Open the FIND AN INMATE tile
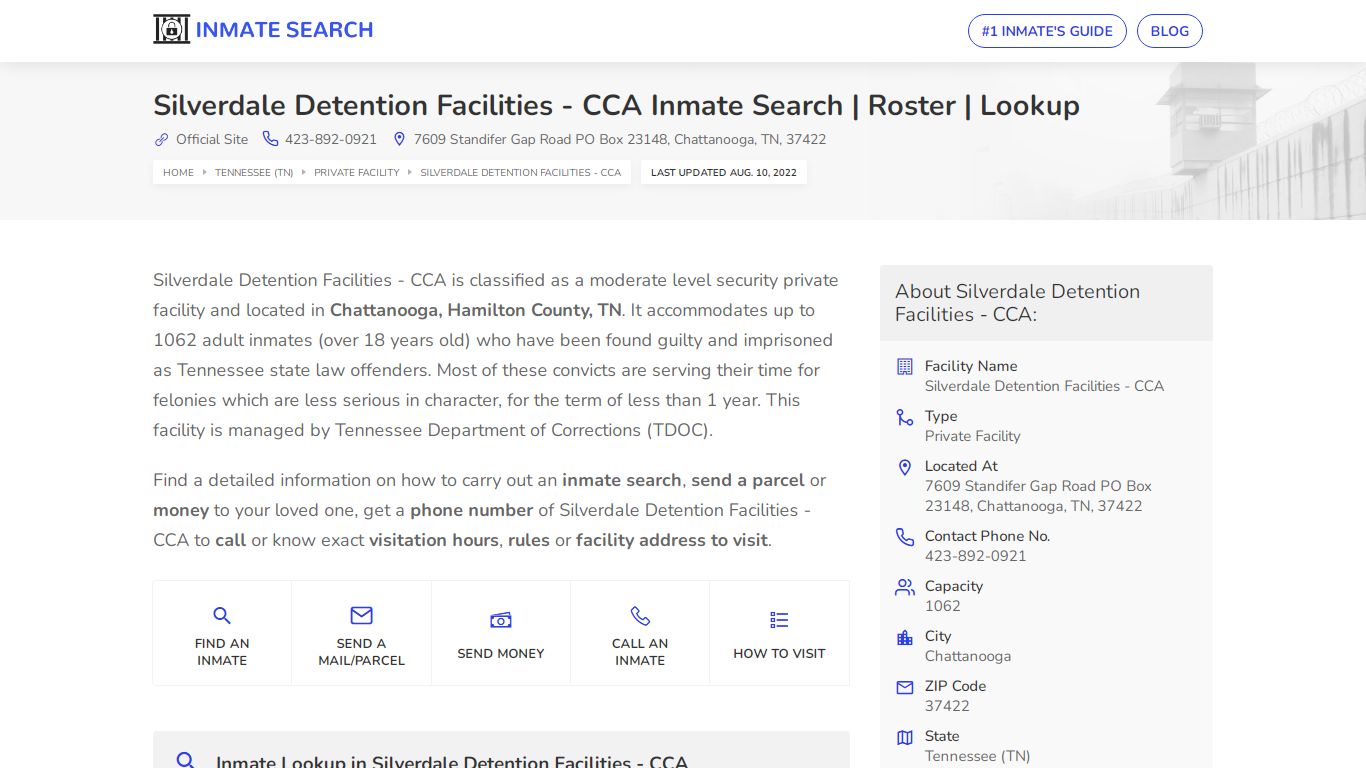Screen dimensions: 1366x768 (x=222, y=633)
